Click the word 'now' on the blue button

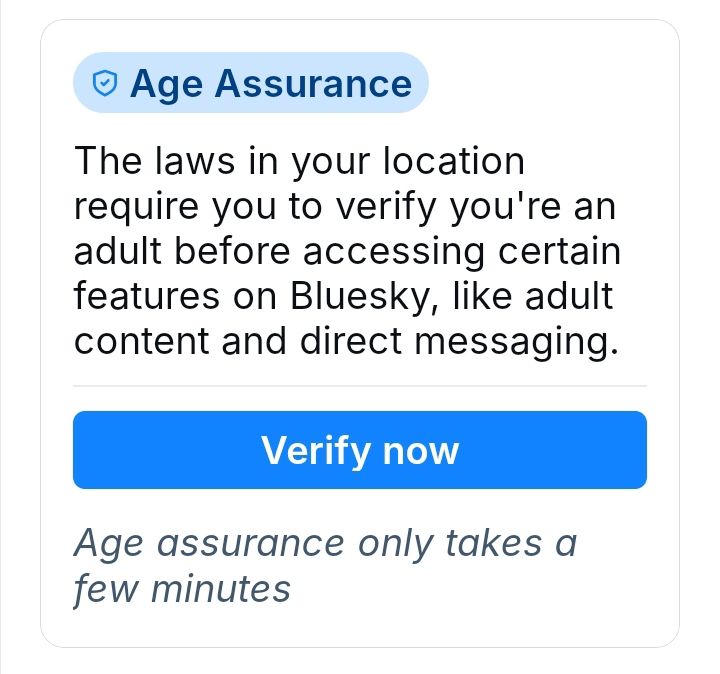click(x=419, y=450)
